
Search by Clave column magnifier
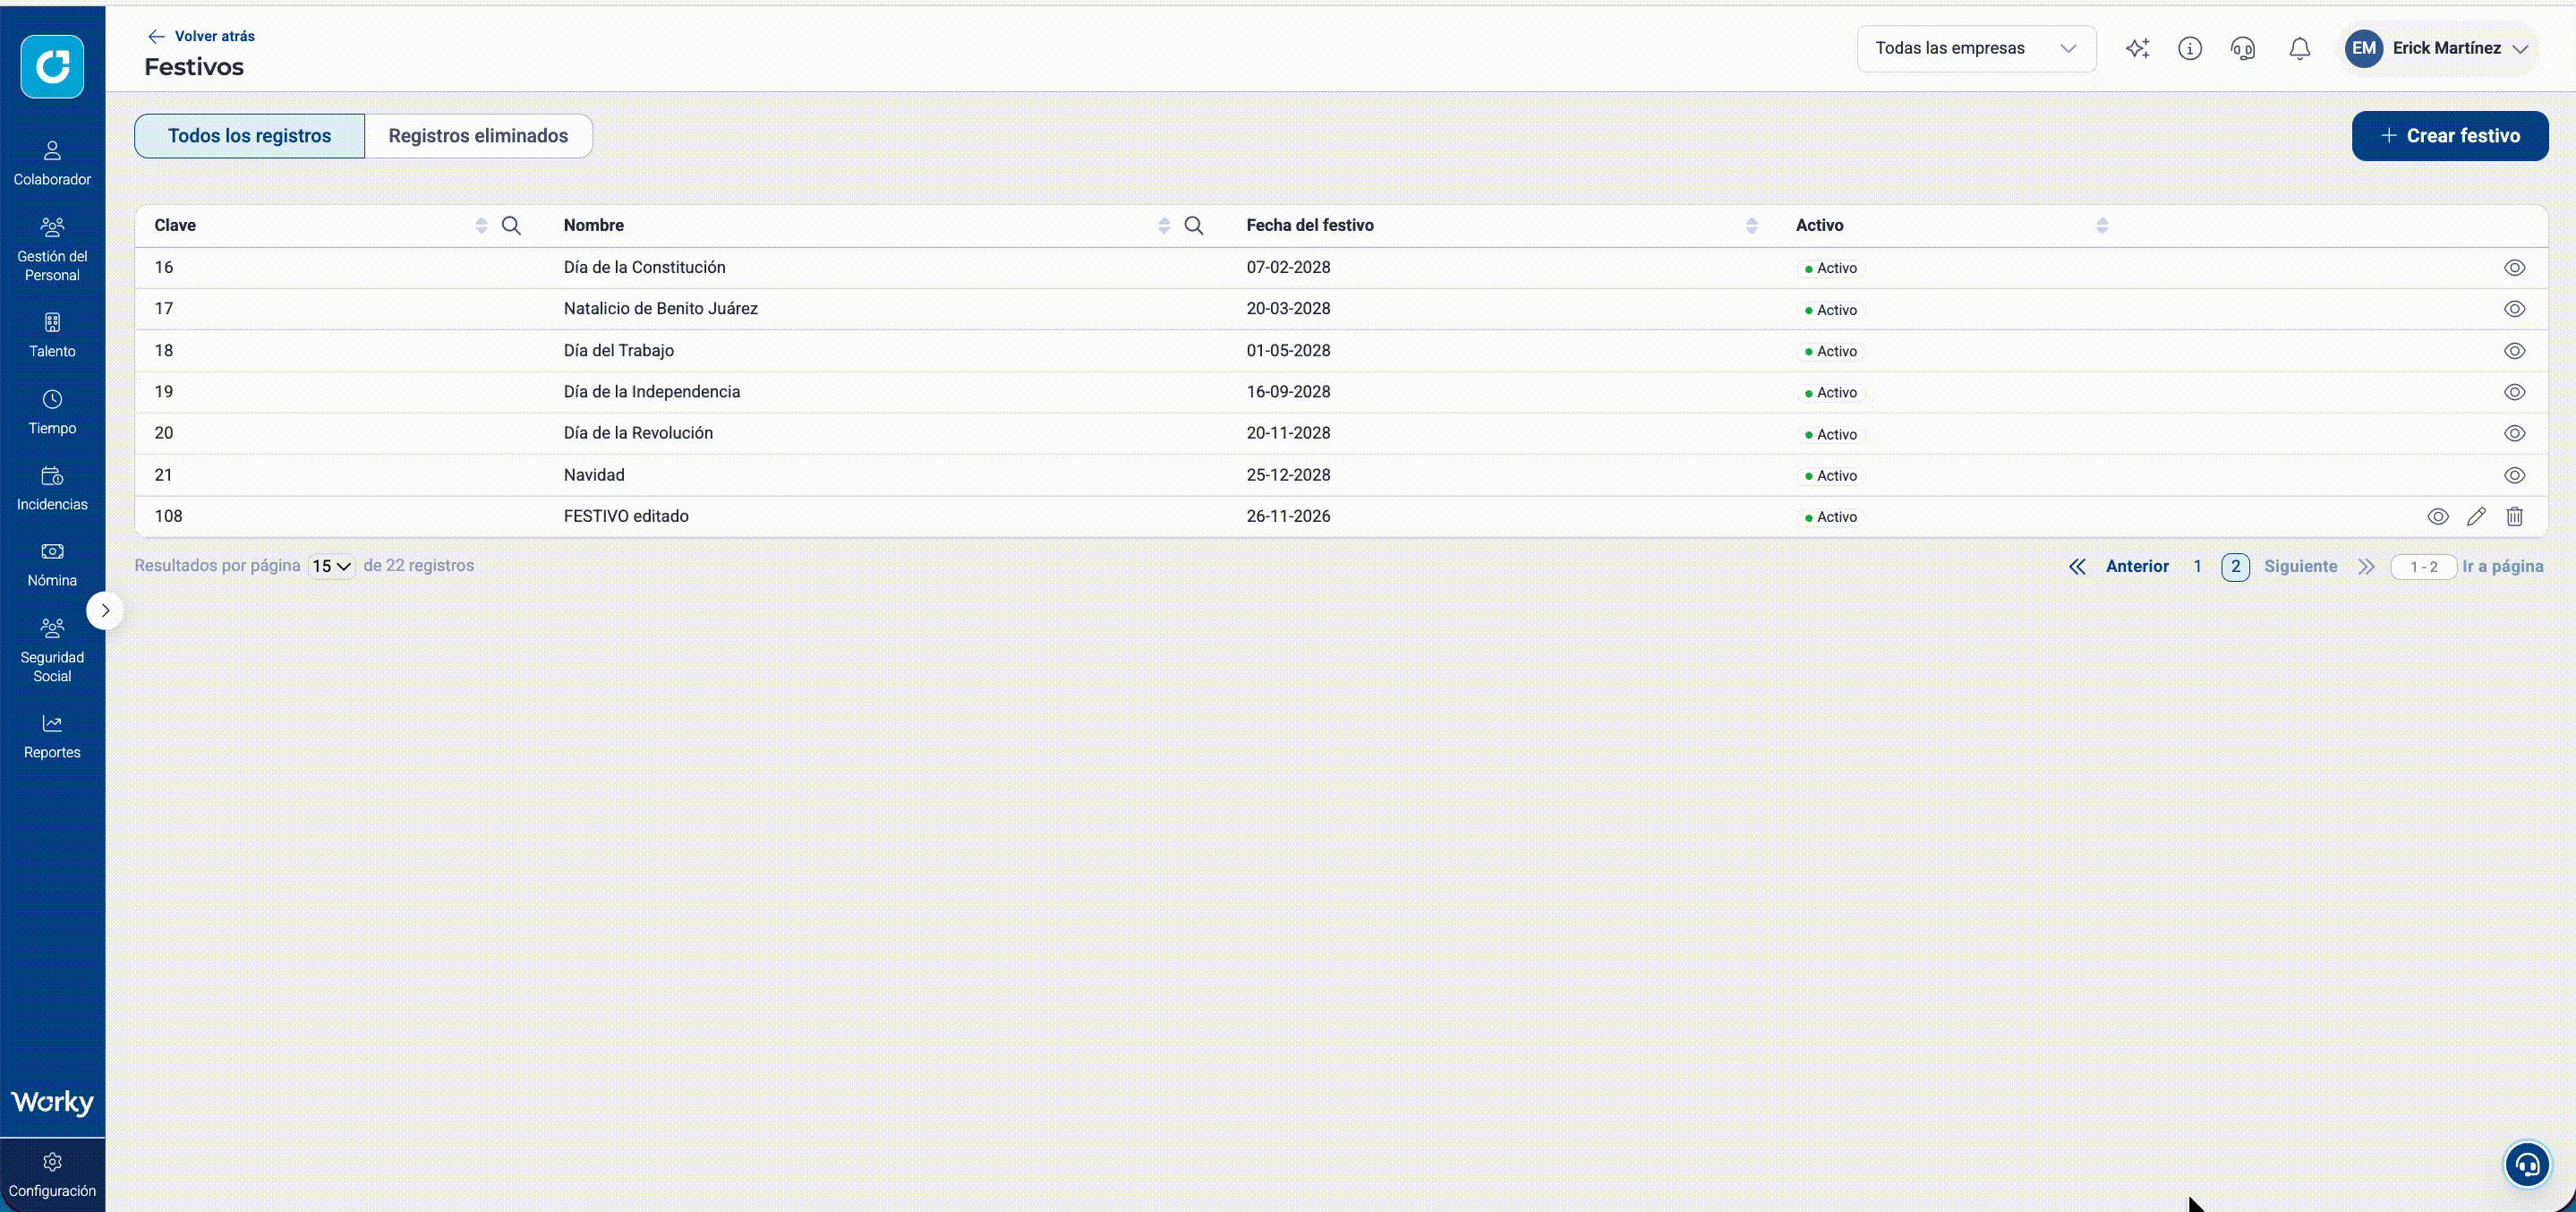[511, 226]
